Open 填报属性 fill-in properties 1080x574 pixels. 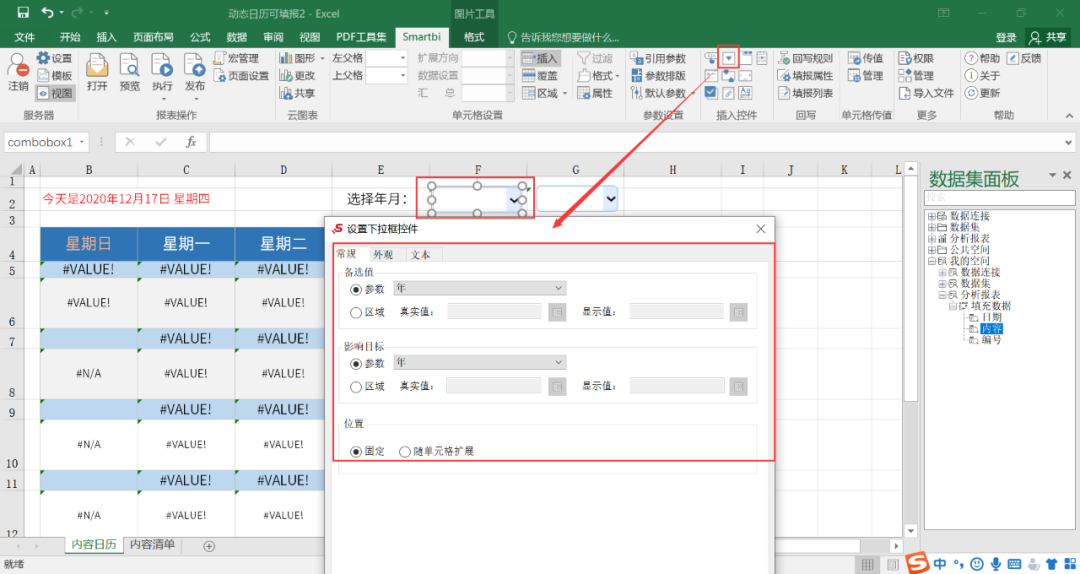[805, 76]
